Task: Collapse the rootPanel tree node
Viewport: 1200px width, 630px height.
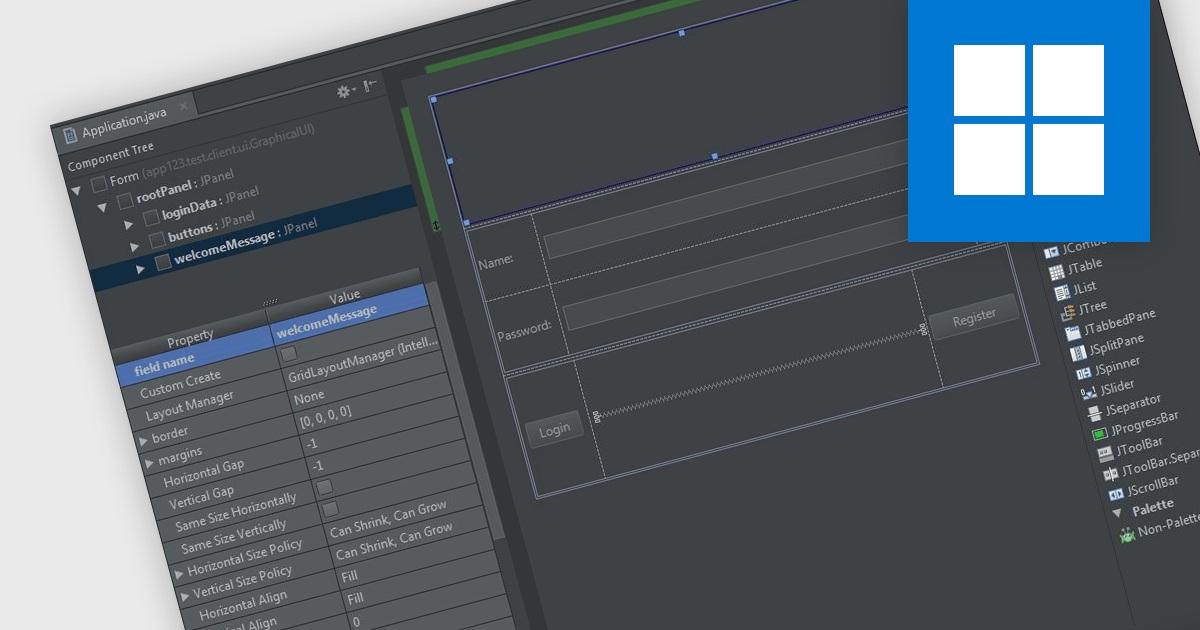Action: [x=104, y=205]
